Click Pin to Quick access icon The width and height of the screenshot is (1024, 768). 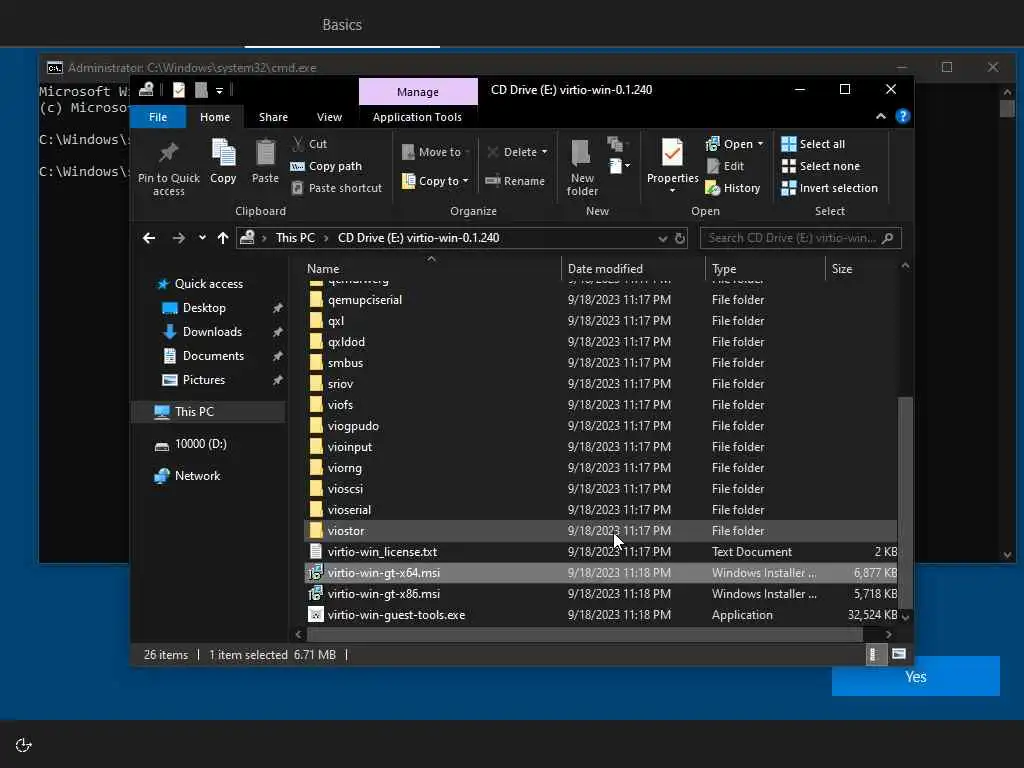(168, 152)
